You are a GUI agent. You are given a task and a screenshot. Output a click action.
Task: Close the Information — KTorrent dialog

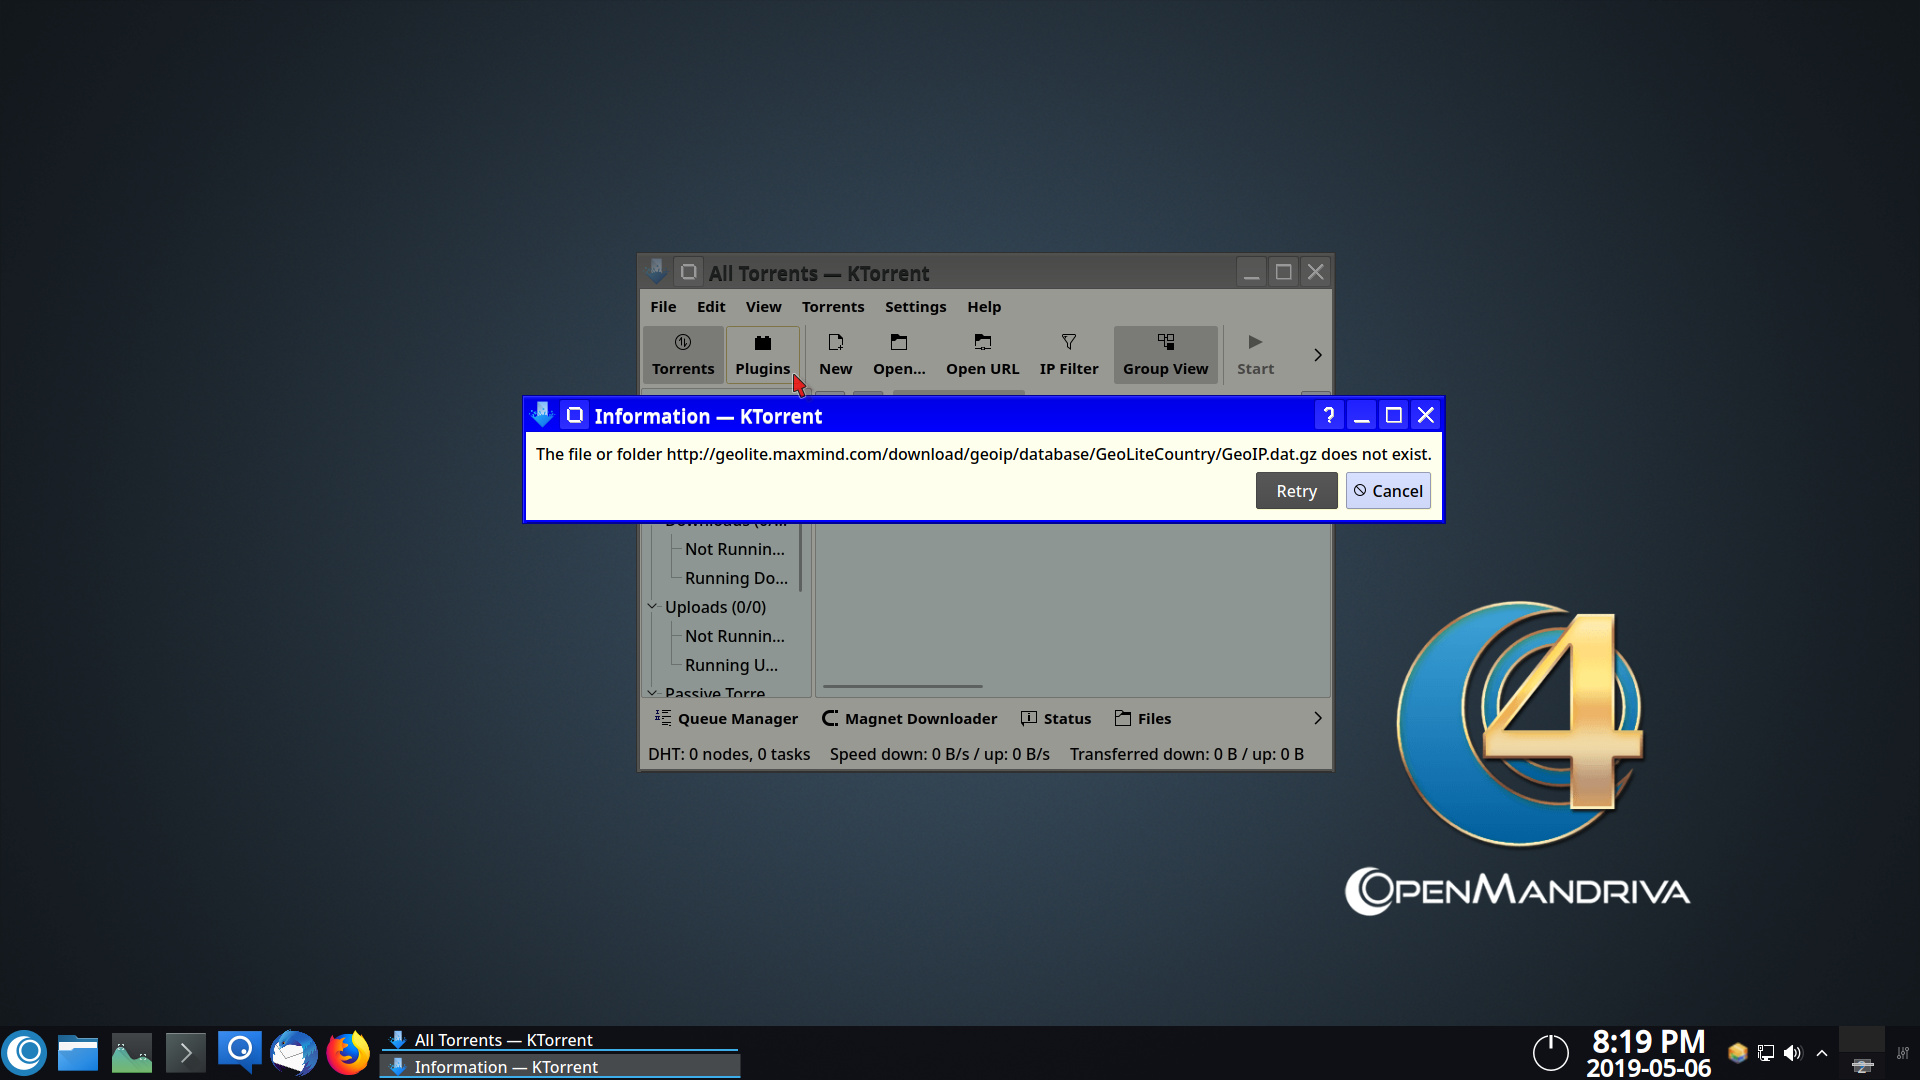(1426, 415)
